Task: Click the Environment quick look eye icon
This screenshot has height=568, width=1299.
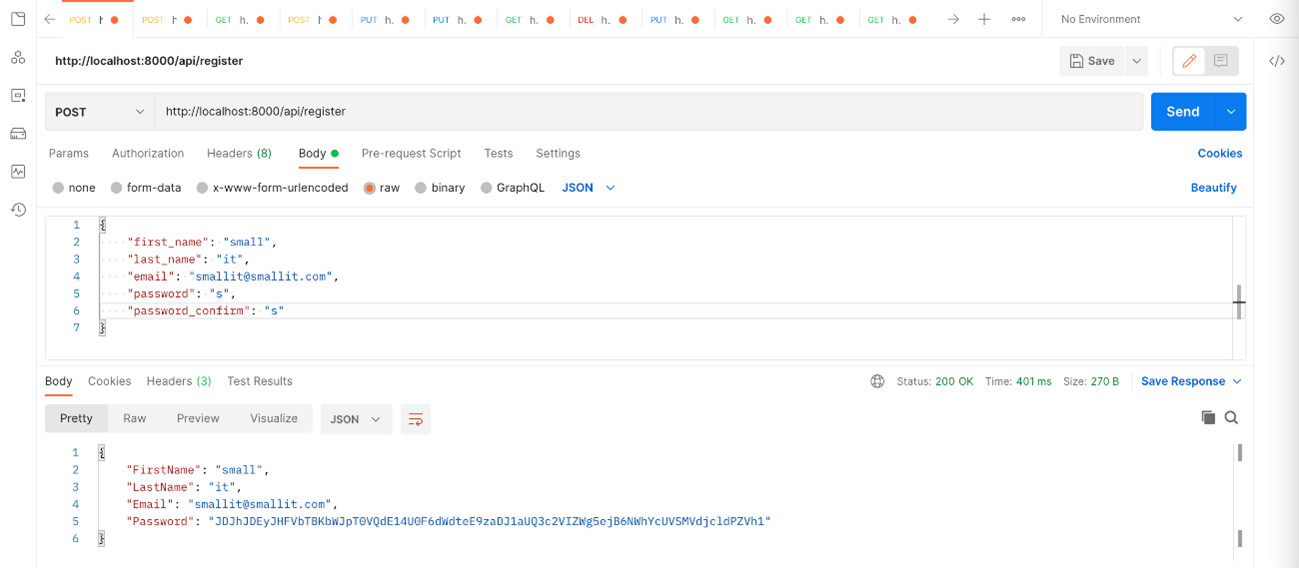Action: (x=1277, y=19)
